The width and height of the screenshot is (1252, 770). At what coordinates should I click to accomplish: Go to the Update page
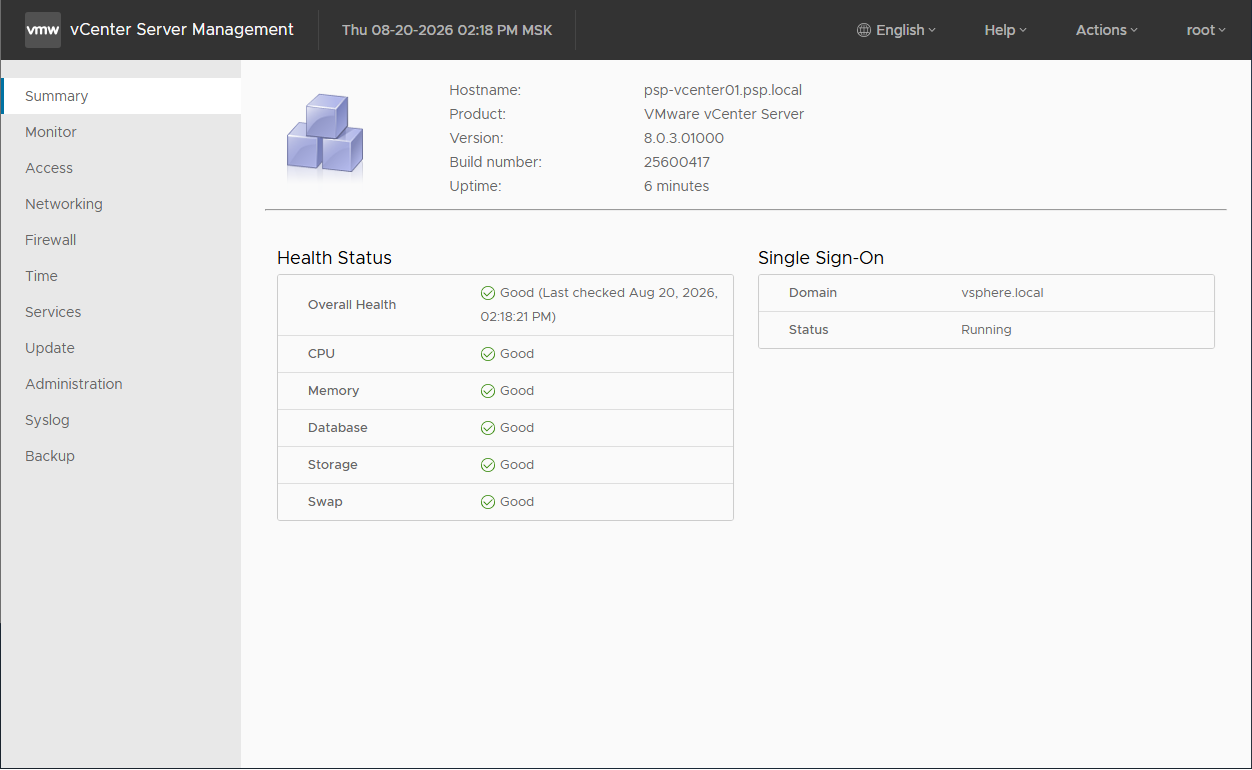(121, 348)
